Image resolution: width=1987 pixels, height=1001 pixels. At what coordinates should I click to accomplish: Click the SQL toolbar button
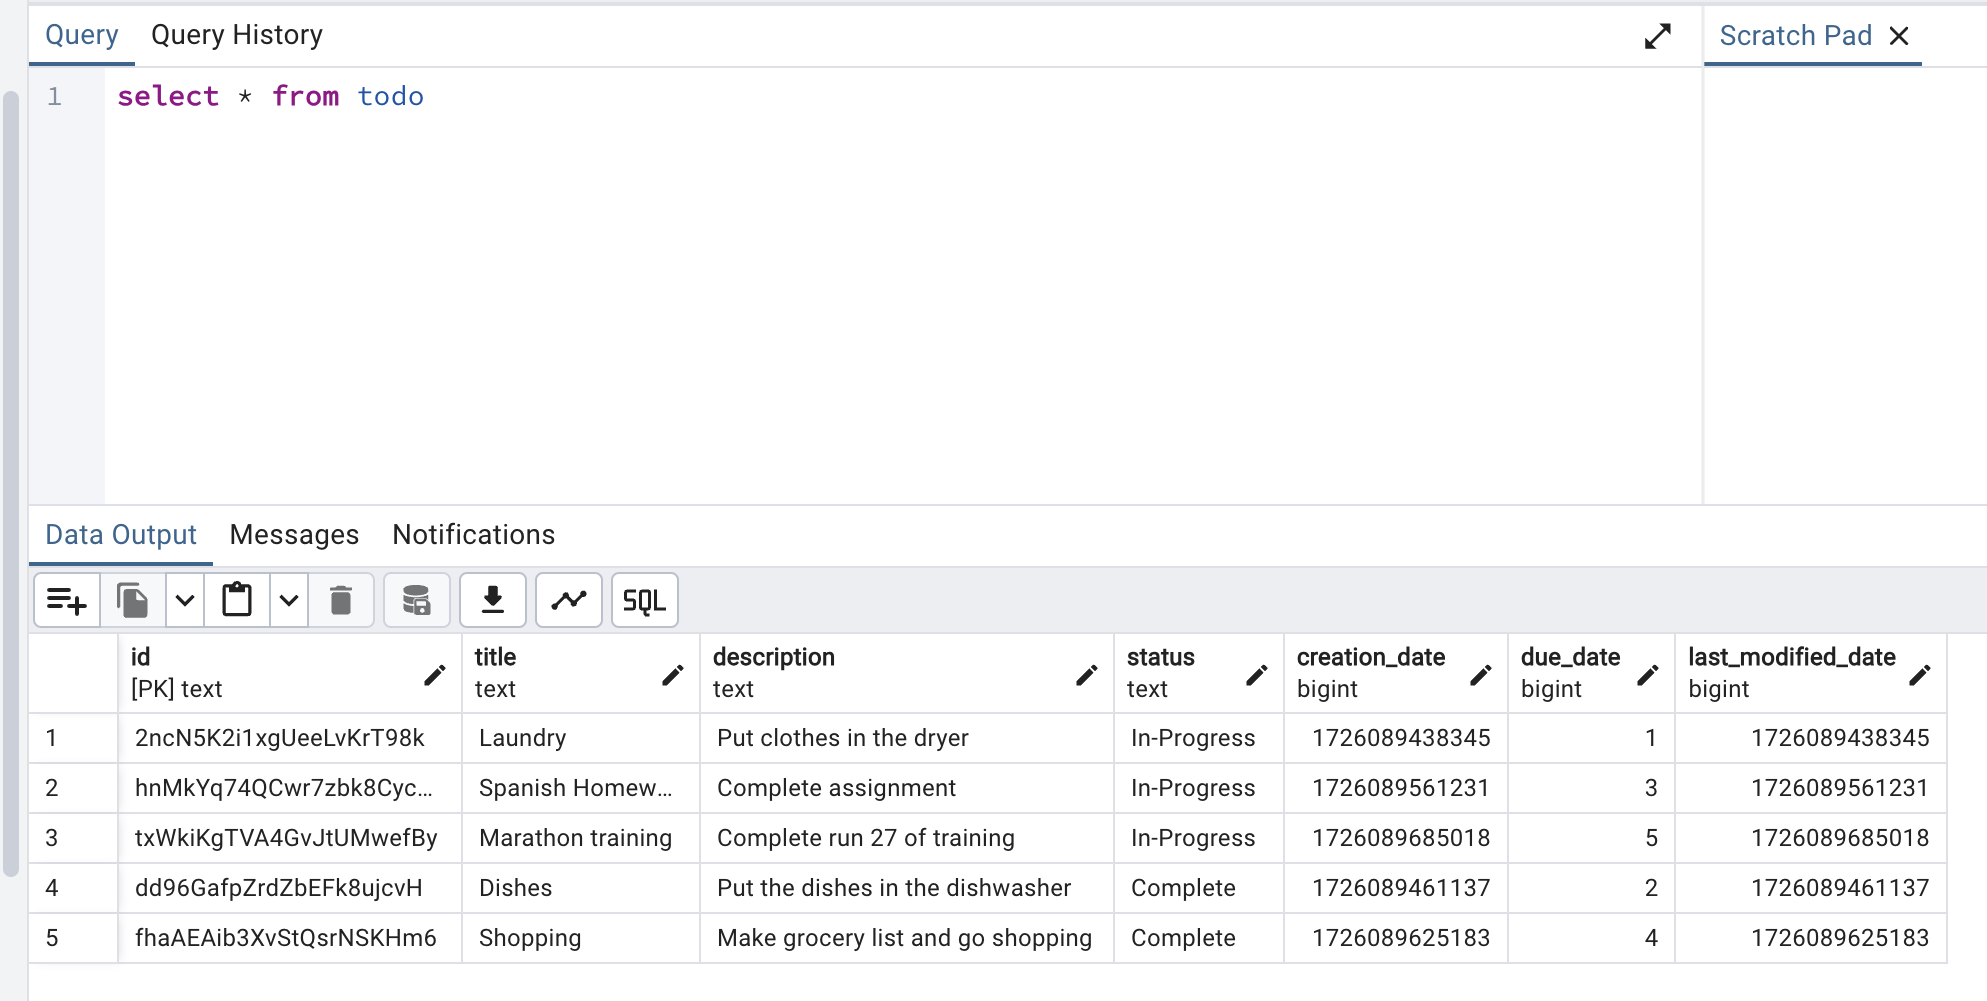click(x=644, y=601)
